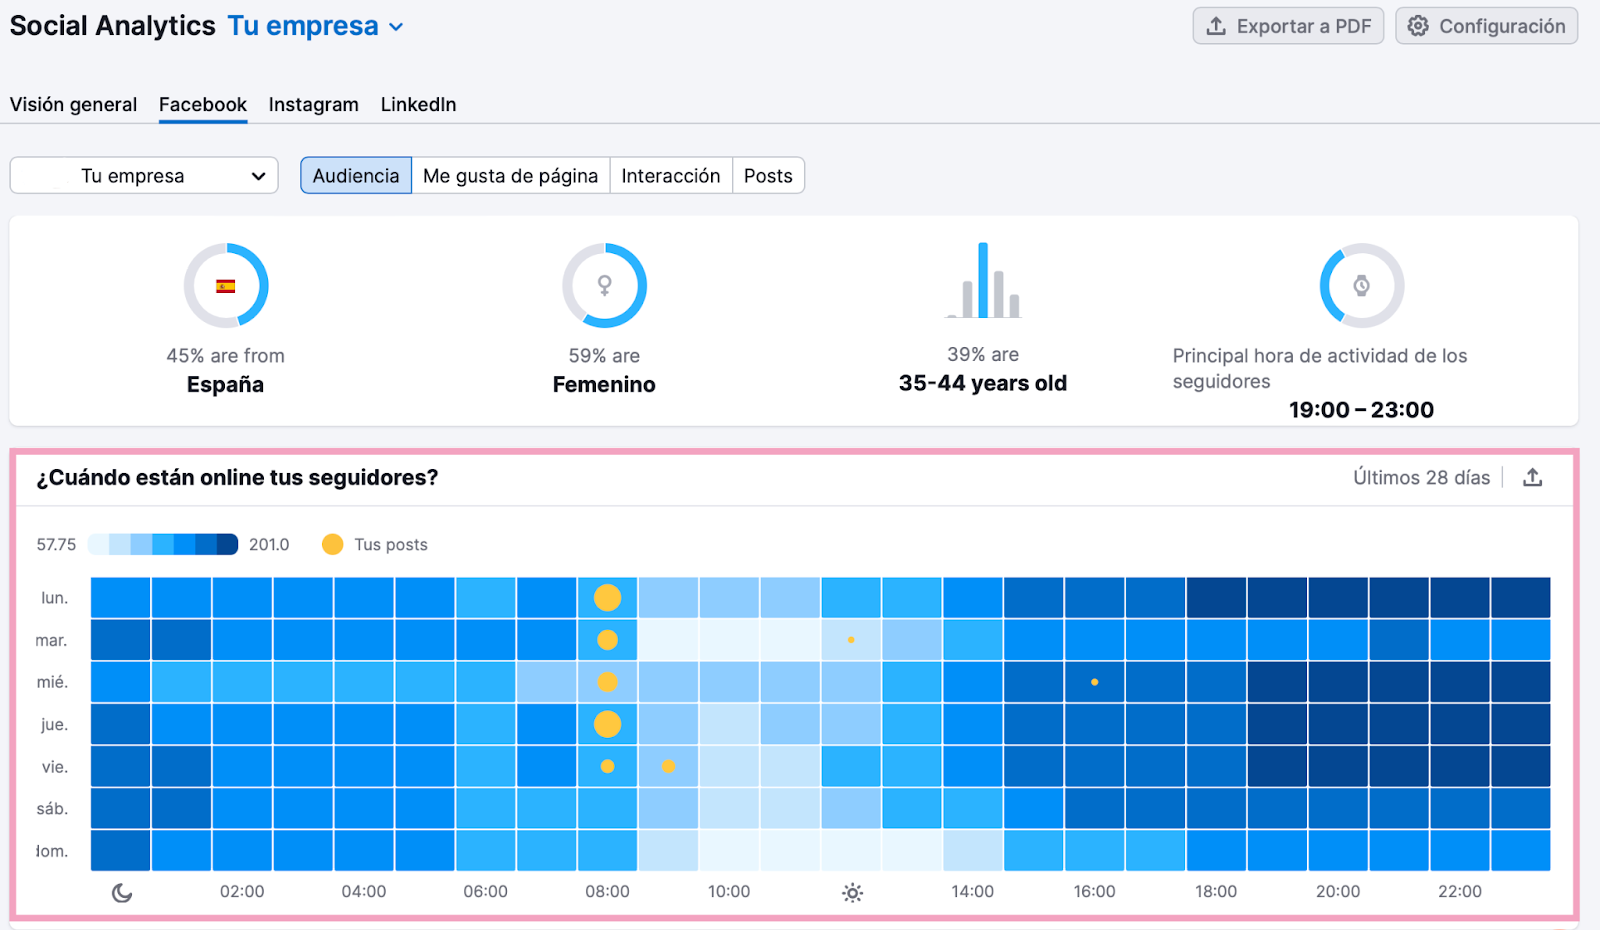The width and height of the screenshot is (1600, 930).
Task: Open the Configuración settings
Action: coord(1486,26)
